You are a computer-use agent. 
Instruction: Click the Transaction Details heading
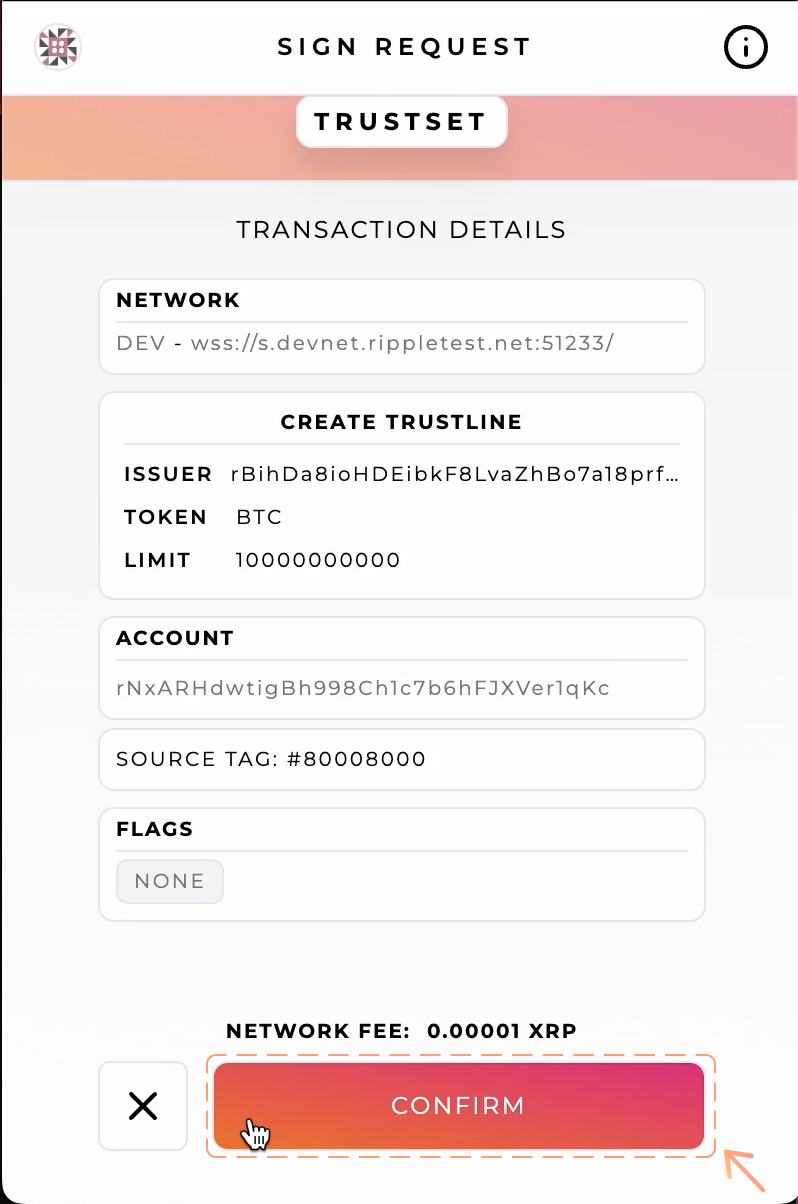point(401,230)
